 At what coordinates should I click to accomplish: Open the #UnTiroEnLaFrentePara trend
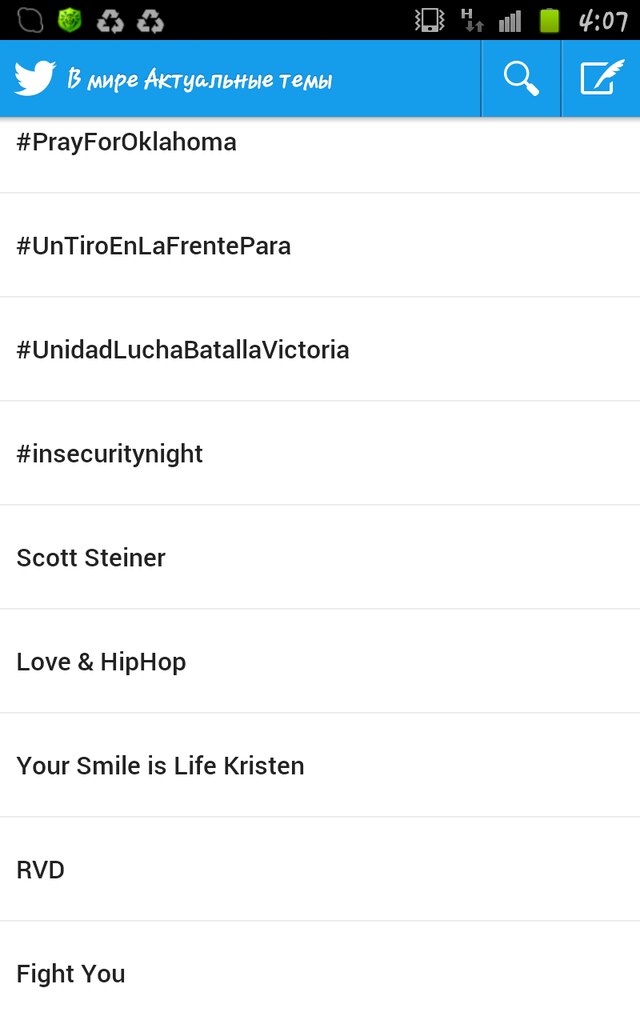(320, 246)
